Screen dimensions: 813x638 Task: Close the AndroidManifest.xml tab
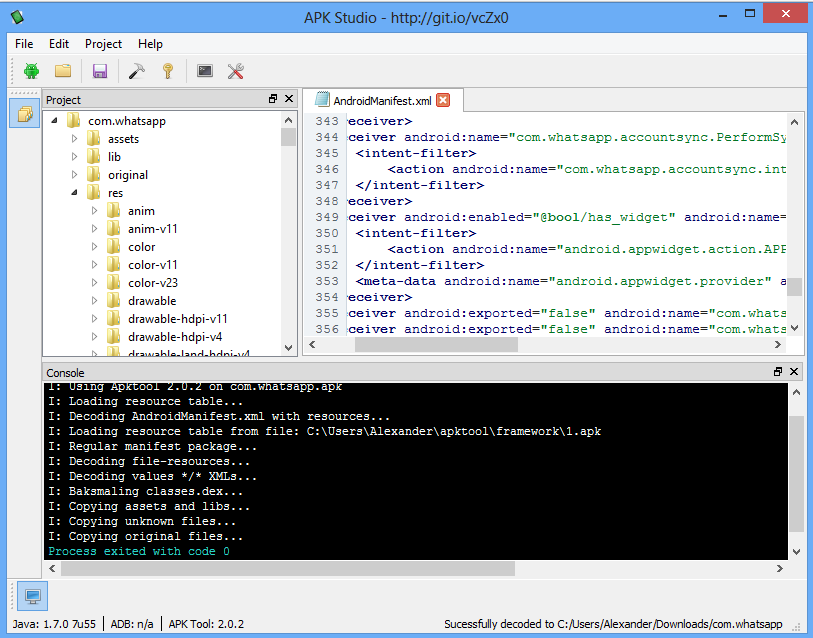tap(443, 100)
